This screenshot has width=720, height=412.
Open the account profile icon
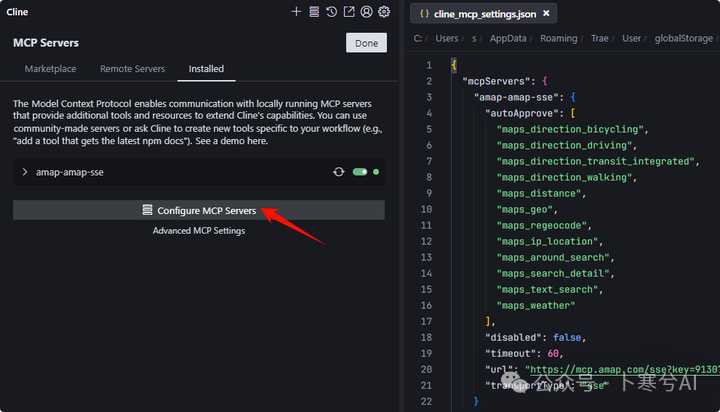(x=366, y=12)
